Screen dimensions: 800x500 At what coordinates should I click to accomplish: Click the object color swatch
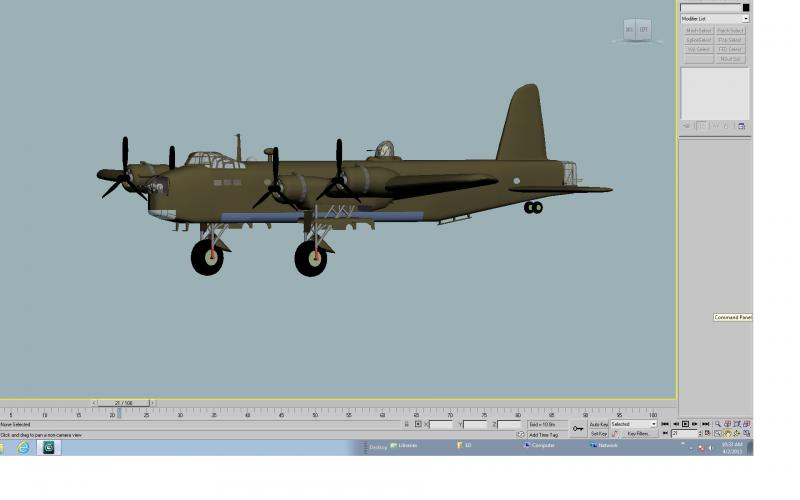tap(746, 8)
